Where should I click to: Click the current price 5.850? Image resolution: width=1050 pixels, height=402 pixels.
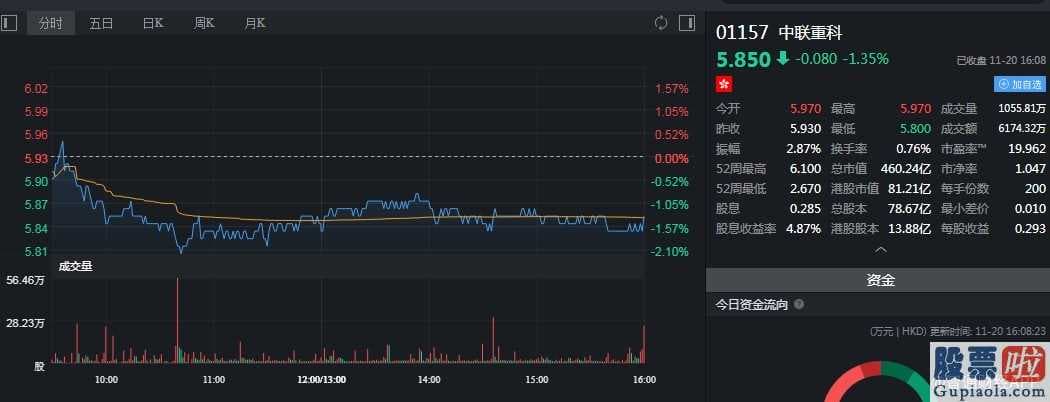coord(743,59)
